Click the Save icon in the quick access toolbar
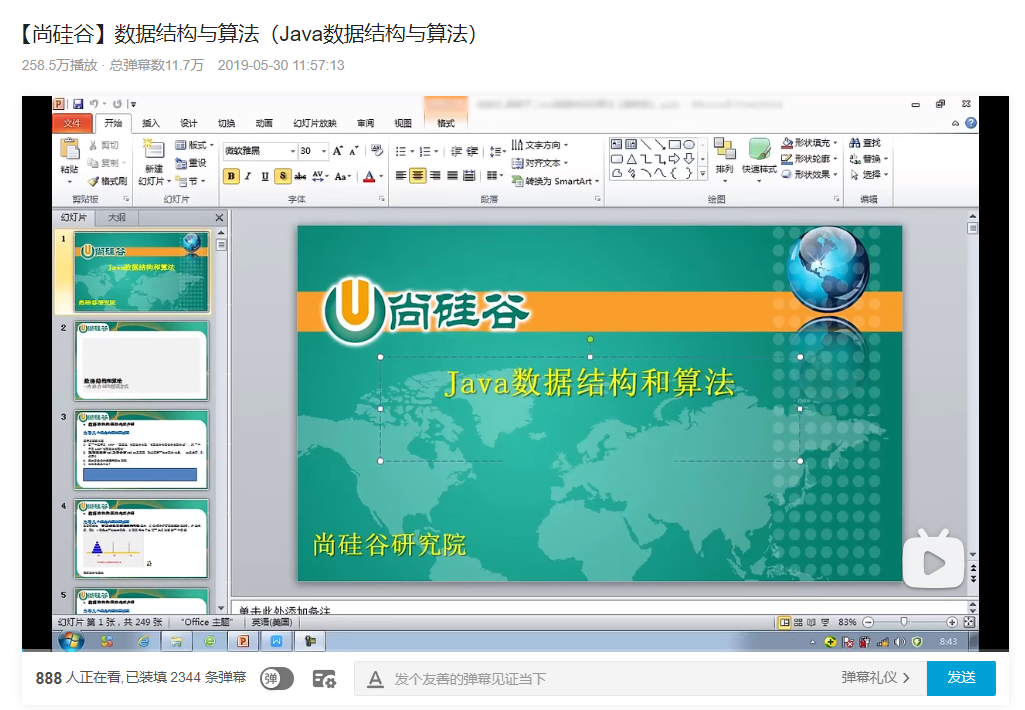1025x710 pixels. click(x=78, y=103)
